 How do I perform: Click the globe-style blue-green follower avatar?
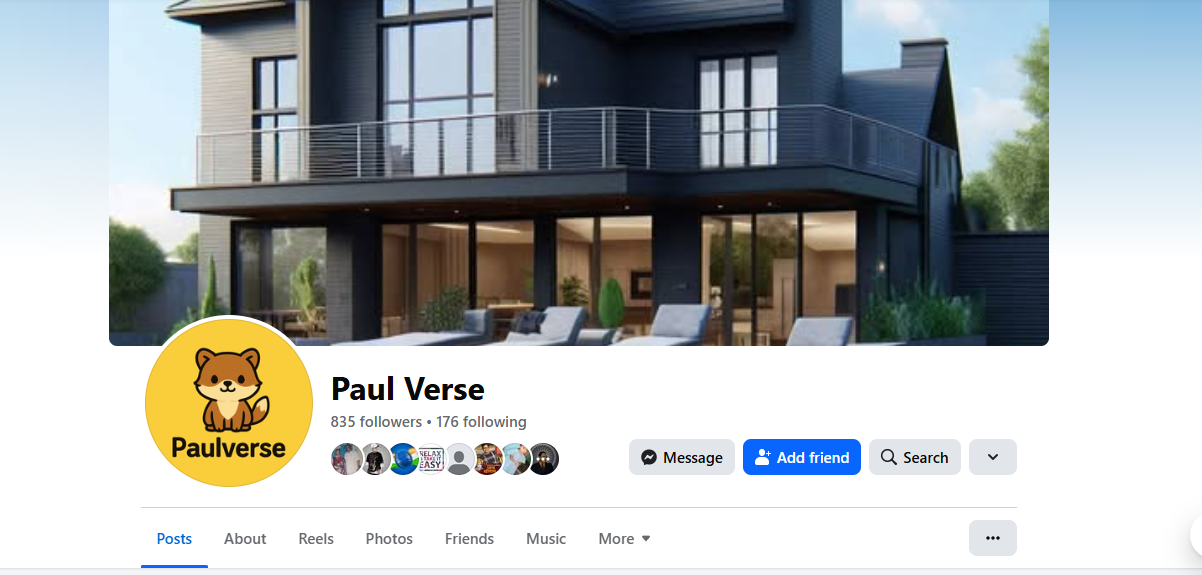(x=403, y=459)
